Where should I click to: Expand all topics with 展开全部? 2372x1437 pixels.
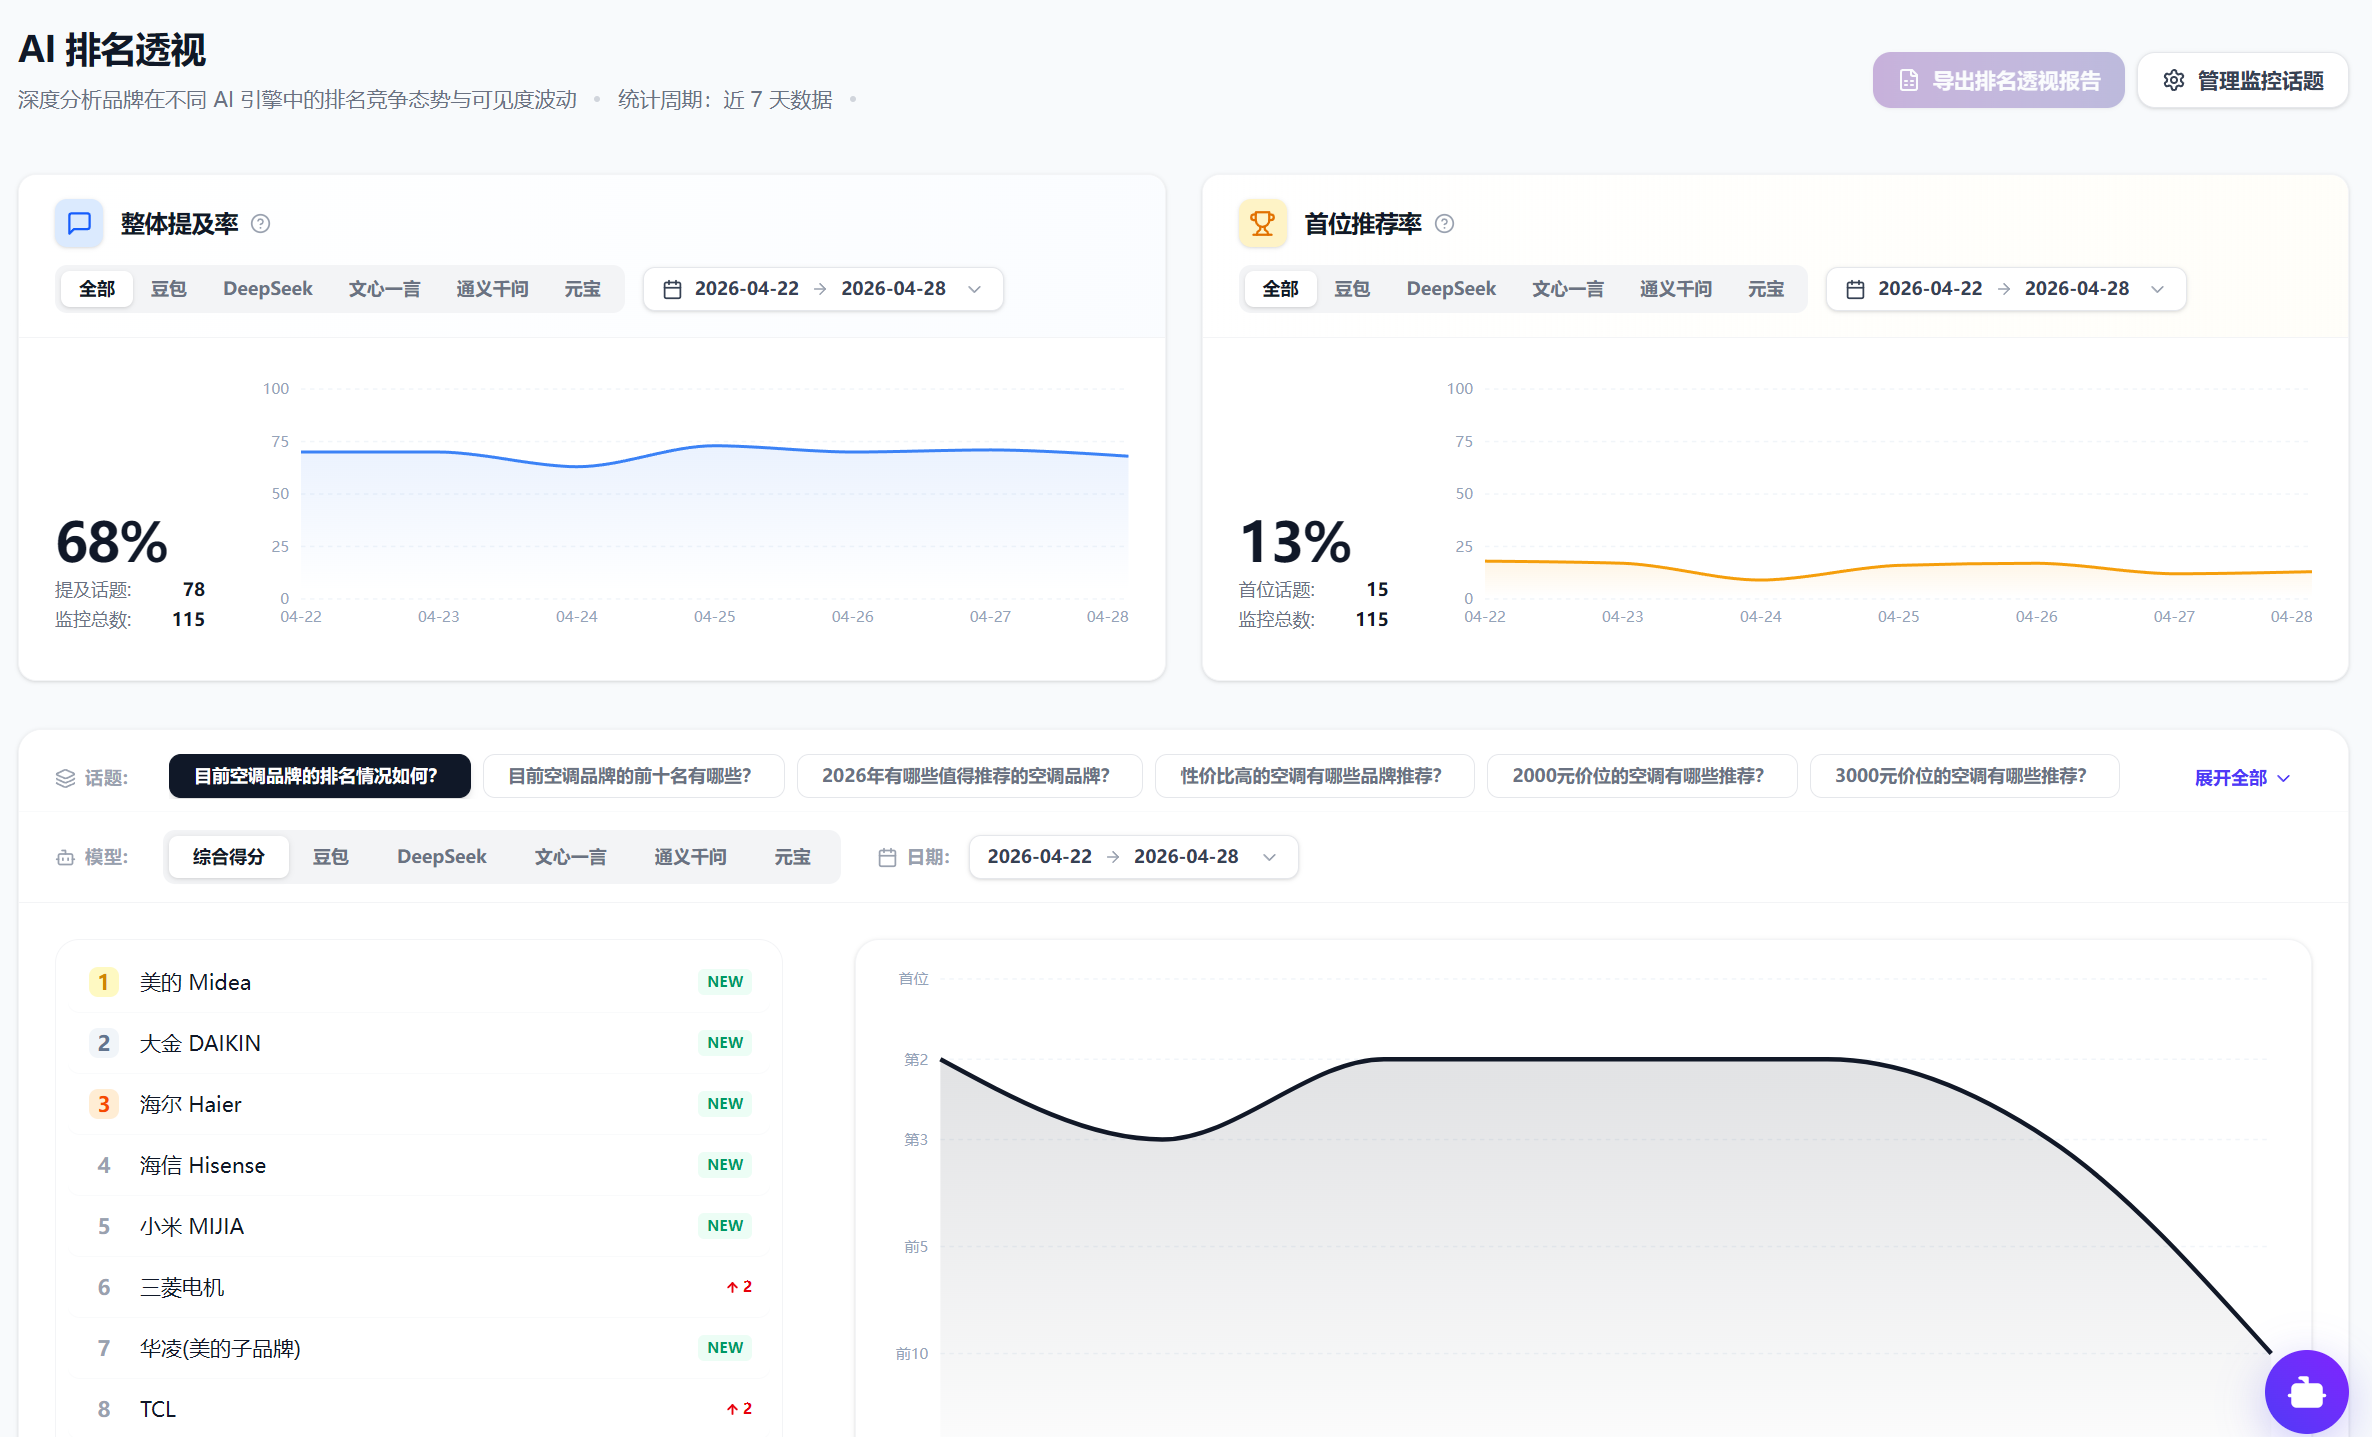pos(2242,778)
